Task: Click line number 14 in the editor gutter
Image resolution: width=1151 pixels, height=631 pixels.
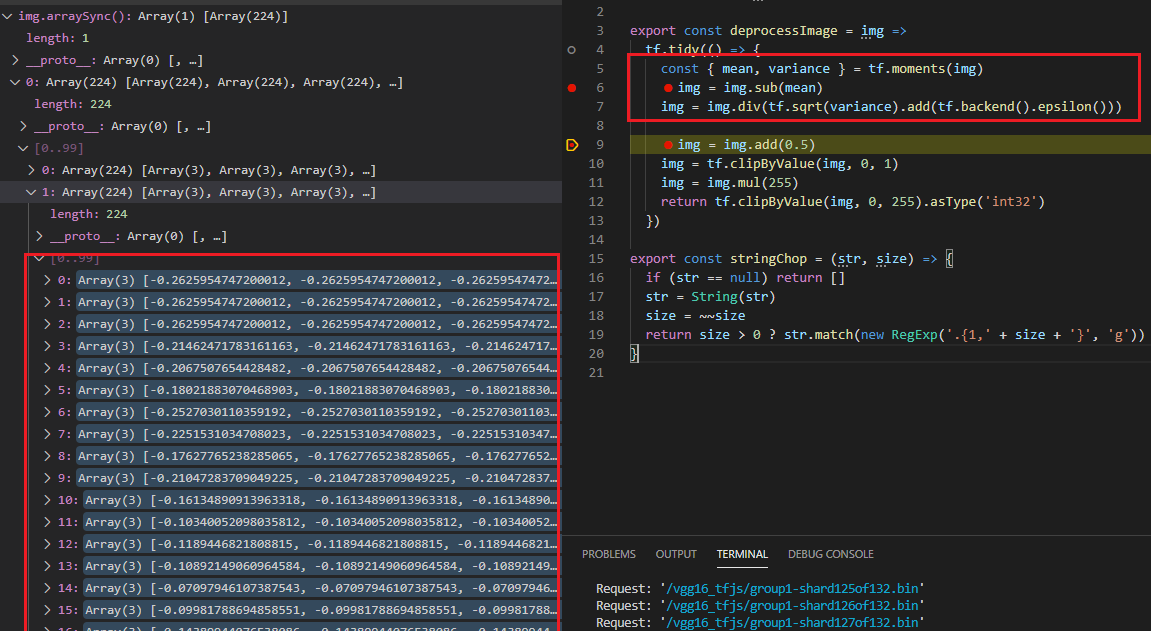Action: tap(596, 240)
